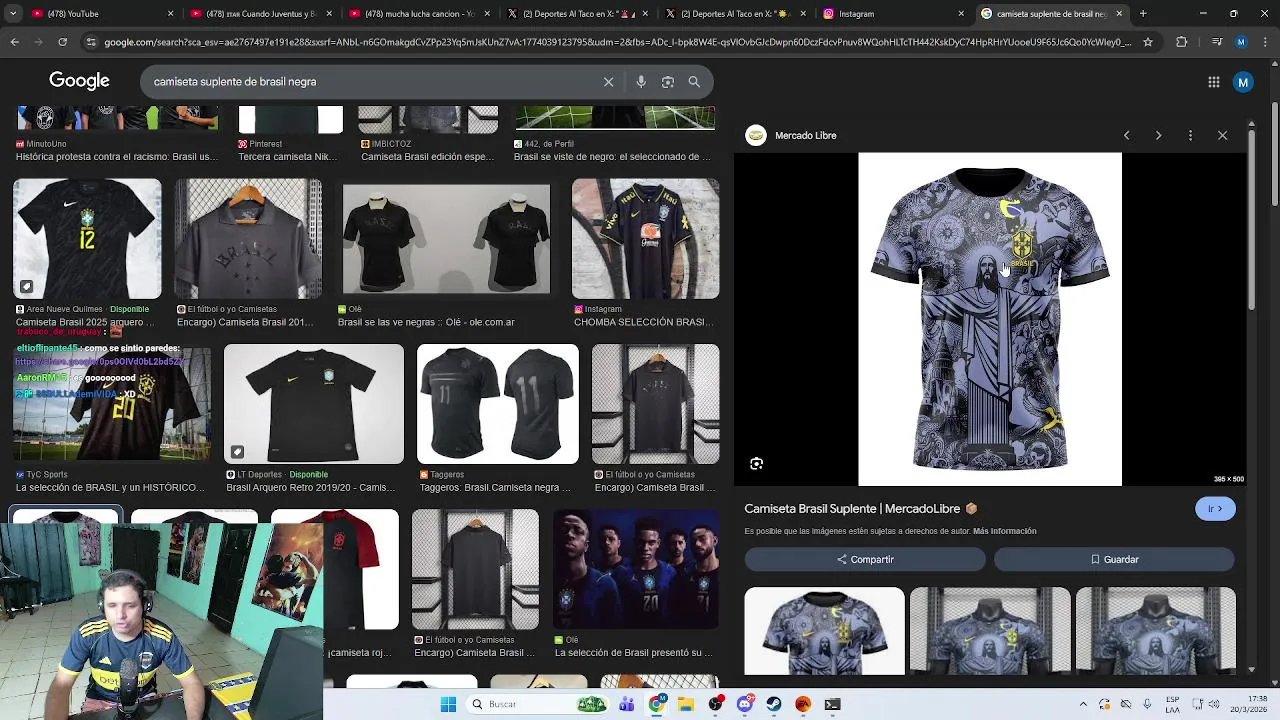
Task: Click the Guardar button
Action: [x=1114, y=559]
